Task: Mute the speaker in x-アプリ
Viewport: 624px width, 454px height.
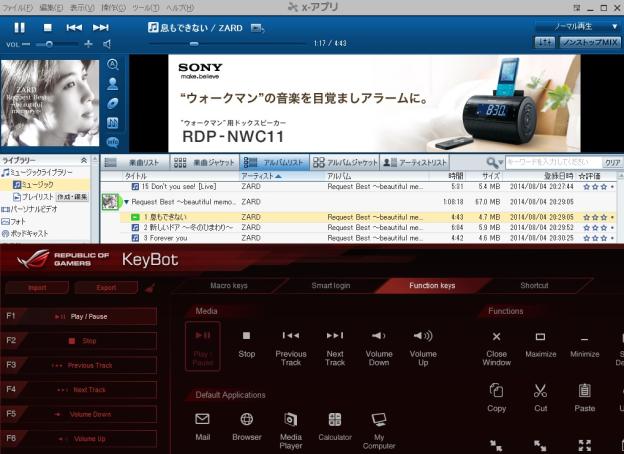Action: [107, 44]
